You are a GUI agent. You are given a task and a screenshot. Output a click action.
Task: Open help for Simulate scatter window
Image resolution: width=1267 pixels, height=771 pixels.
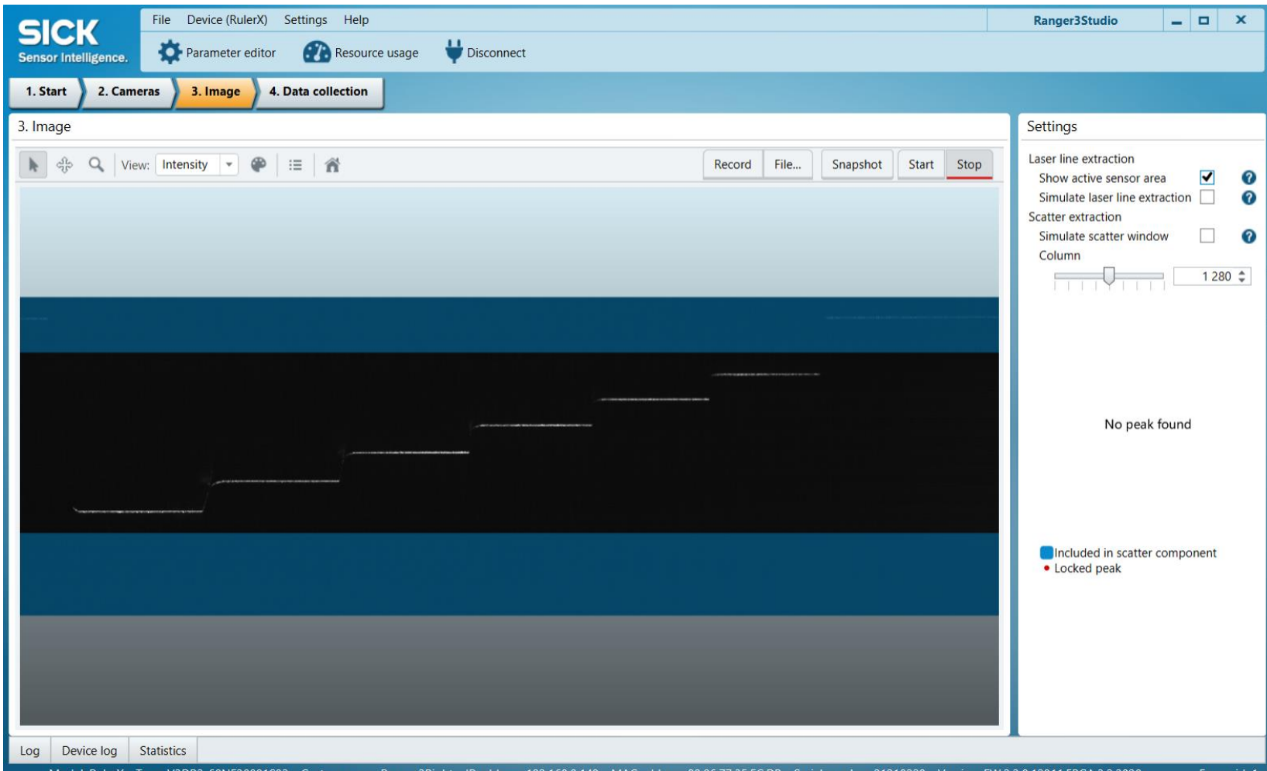(x=1248, y=236)
